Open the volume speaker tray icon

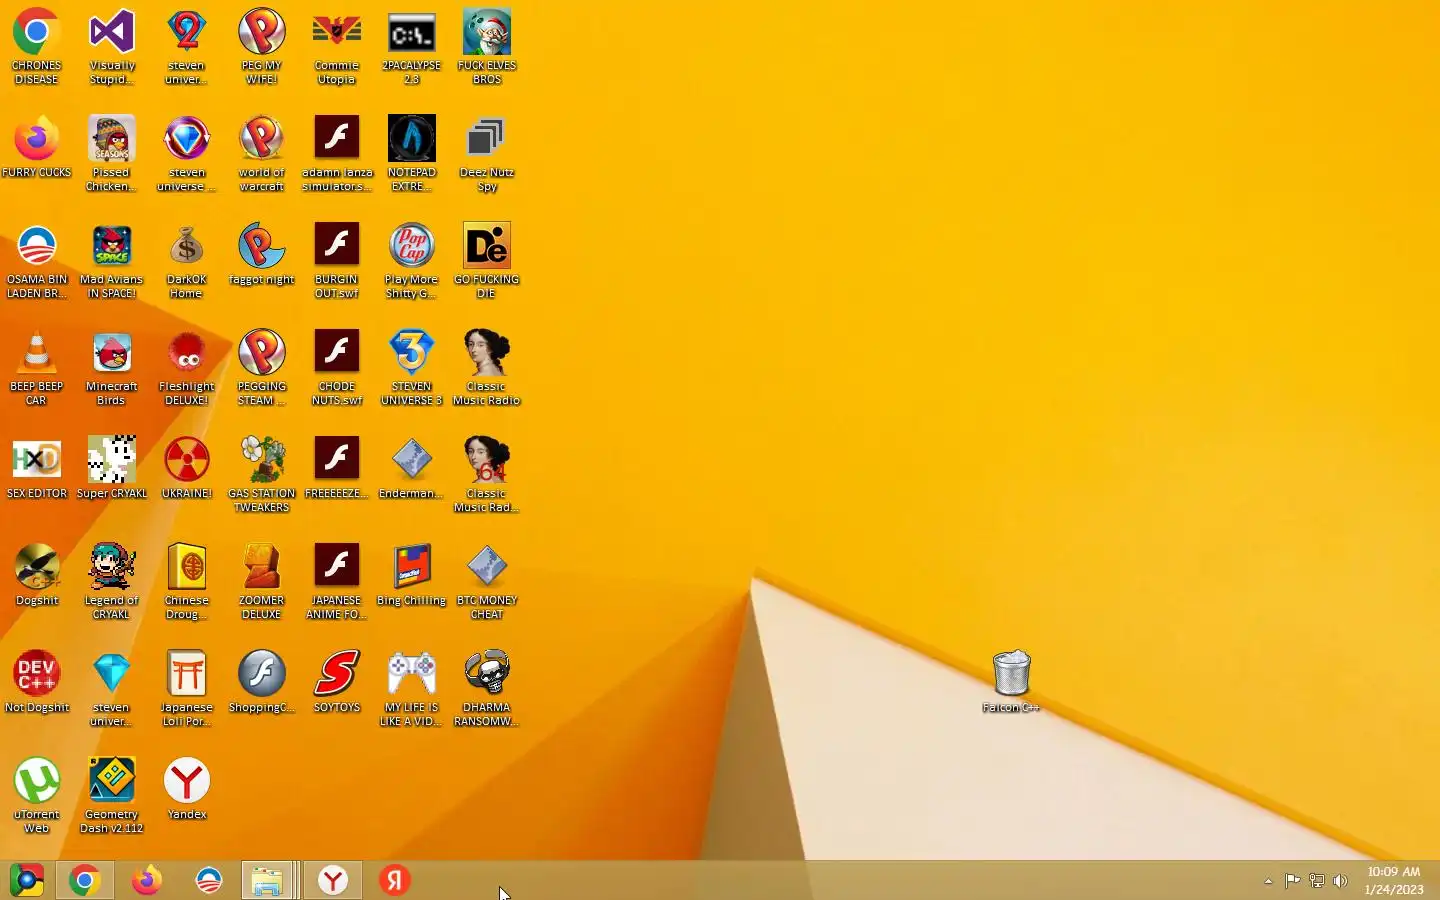click(x=1340, y=881)
